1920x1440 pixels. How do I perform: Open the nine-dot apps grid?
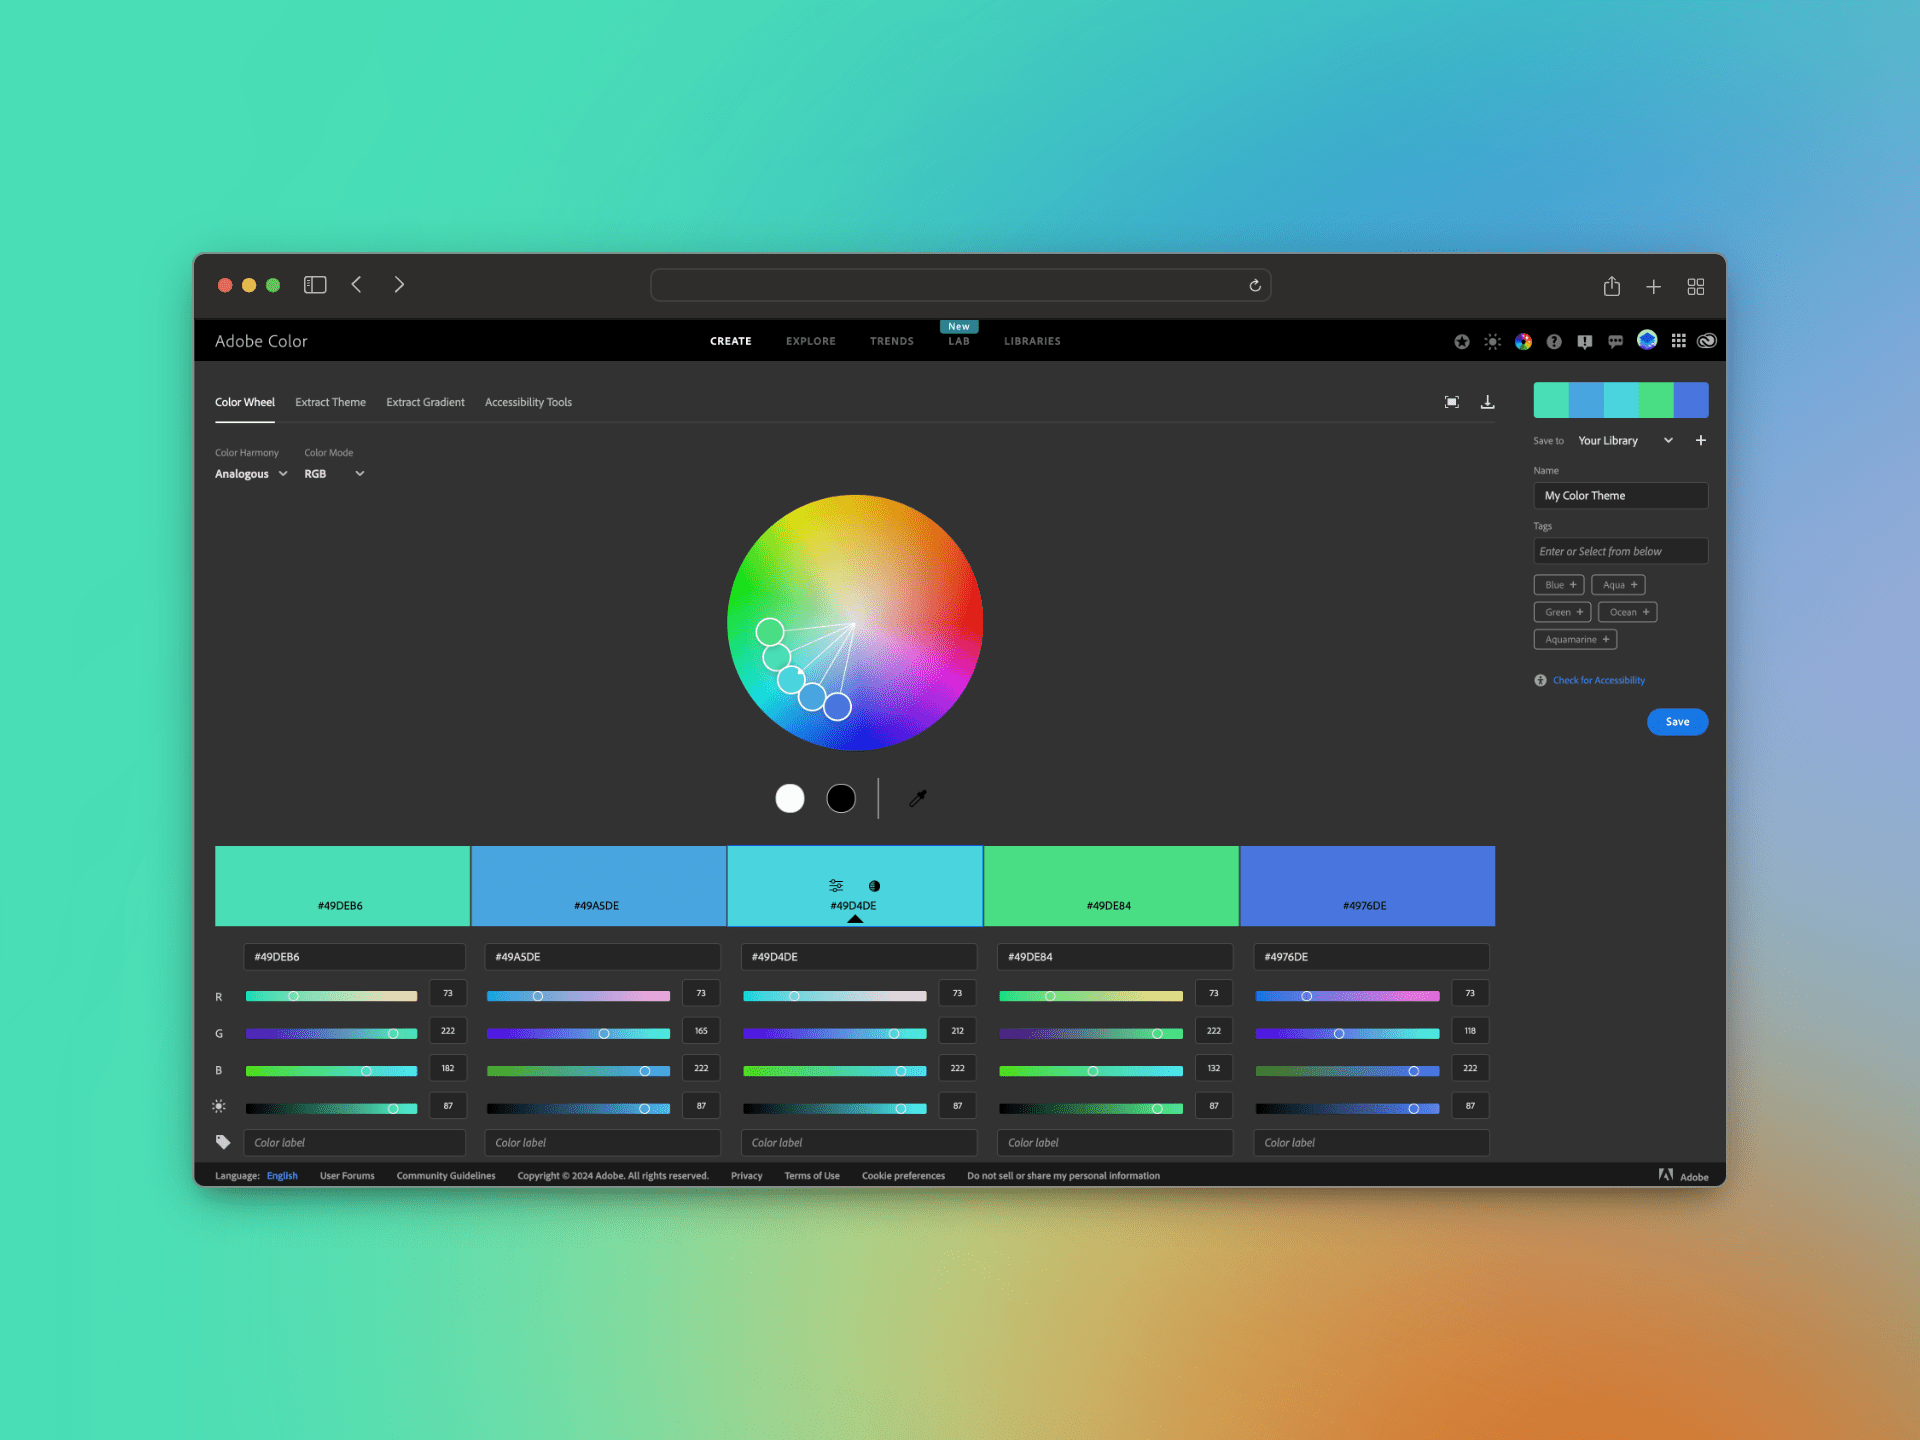point(1678,341)
